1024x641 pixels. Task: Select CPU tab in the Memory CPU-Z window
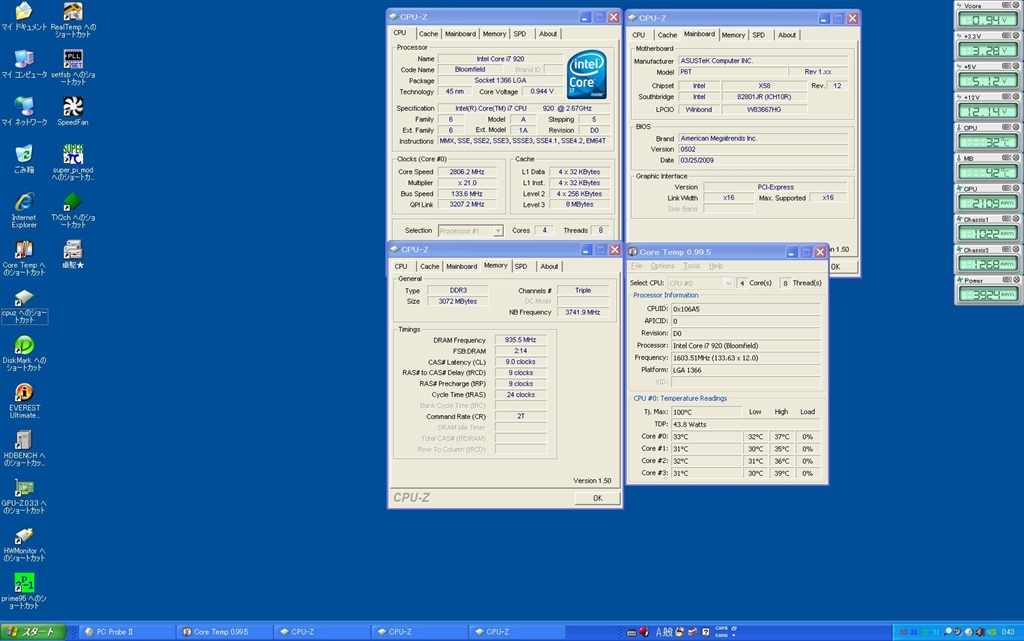point(401,266)
